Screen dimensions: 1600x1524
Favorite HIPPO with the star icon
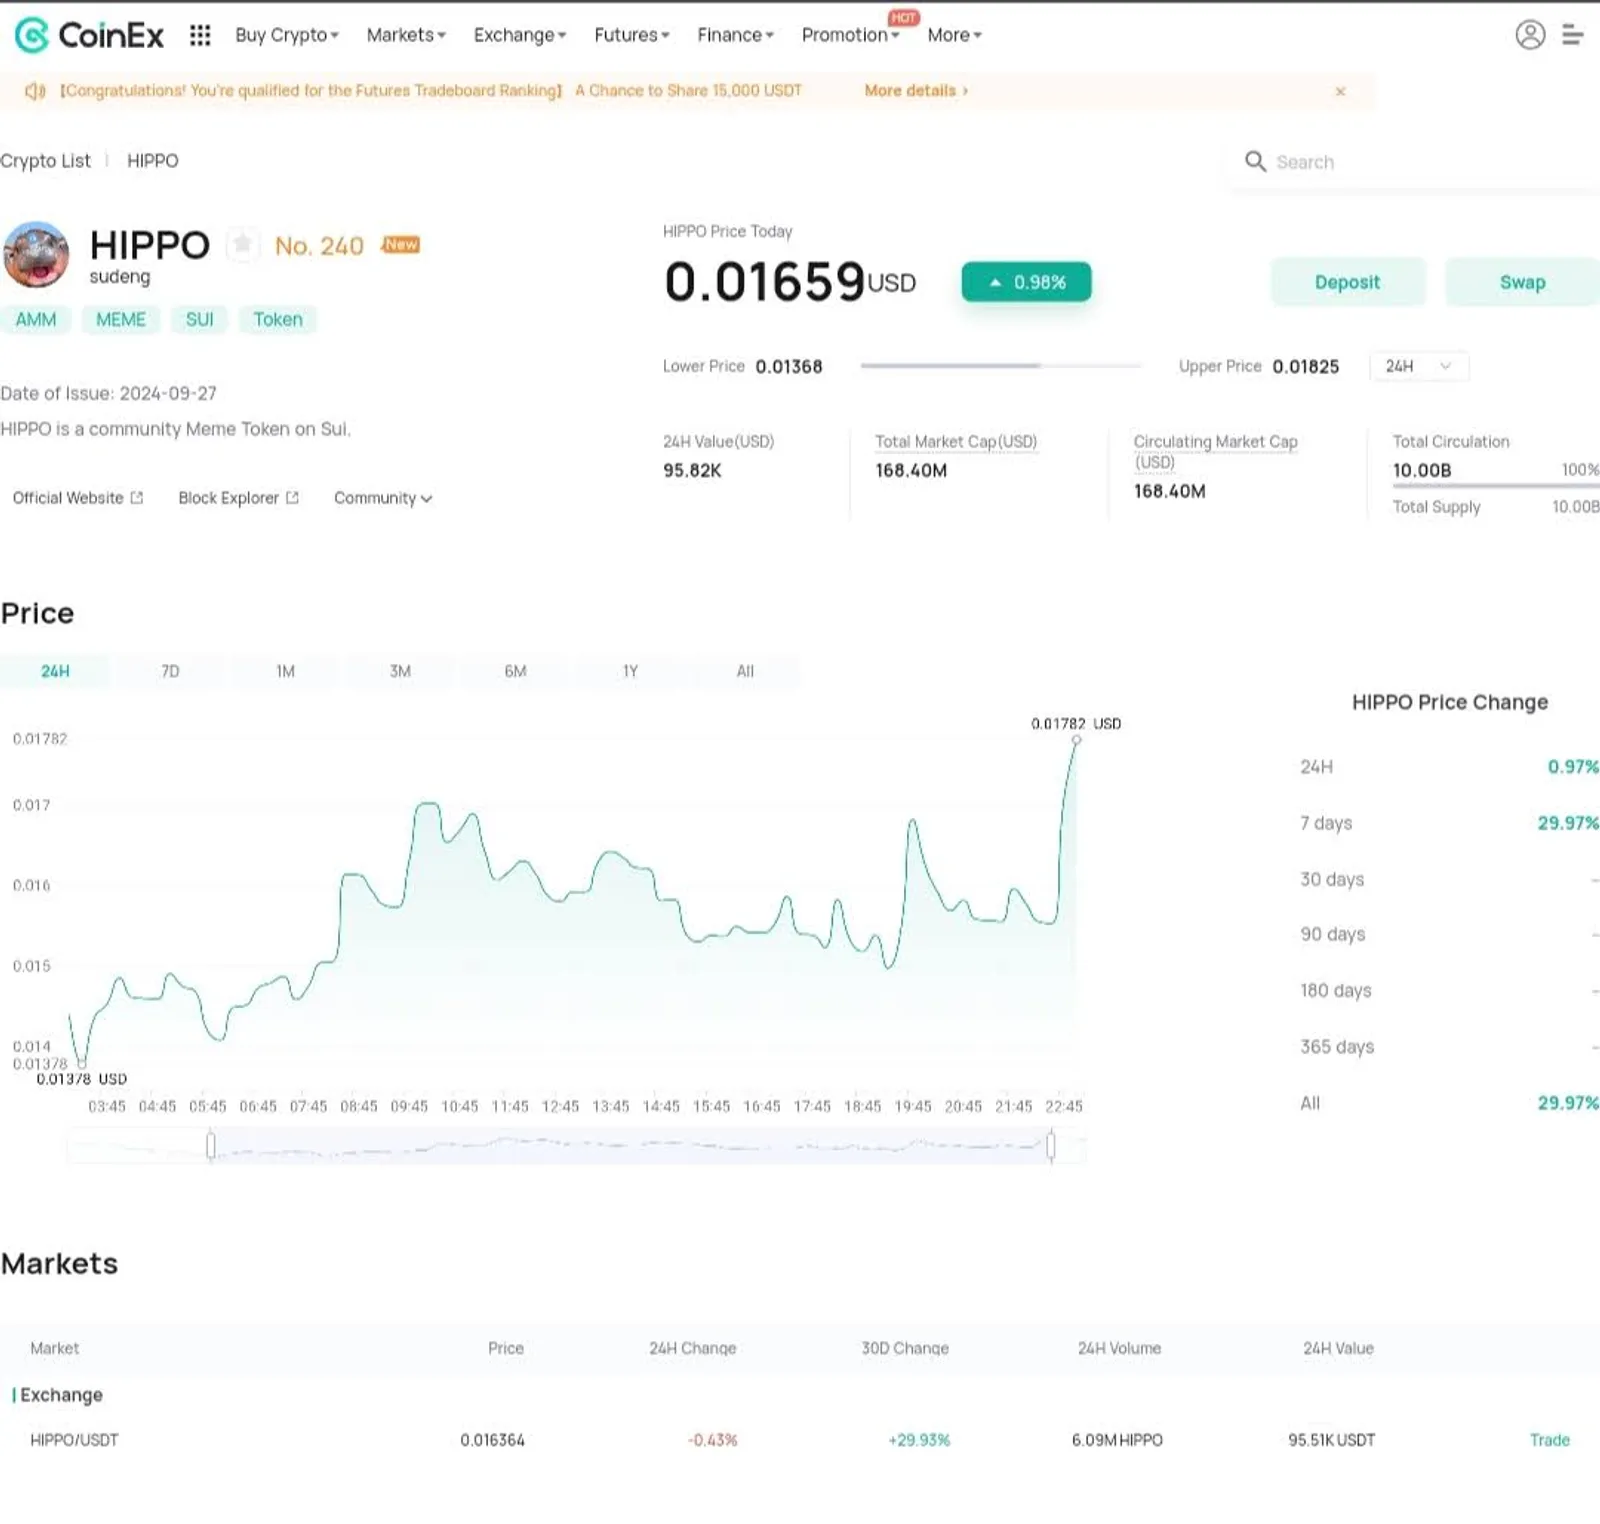[x=242, y=244]
